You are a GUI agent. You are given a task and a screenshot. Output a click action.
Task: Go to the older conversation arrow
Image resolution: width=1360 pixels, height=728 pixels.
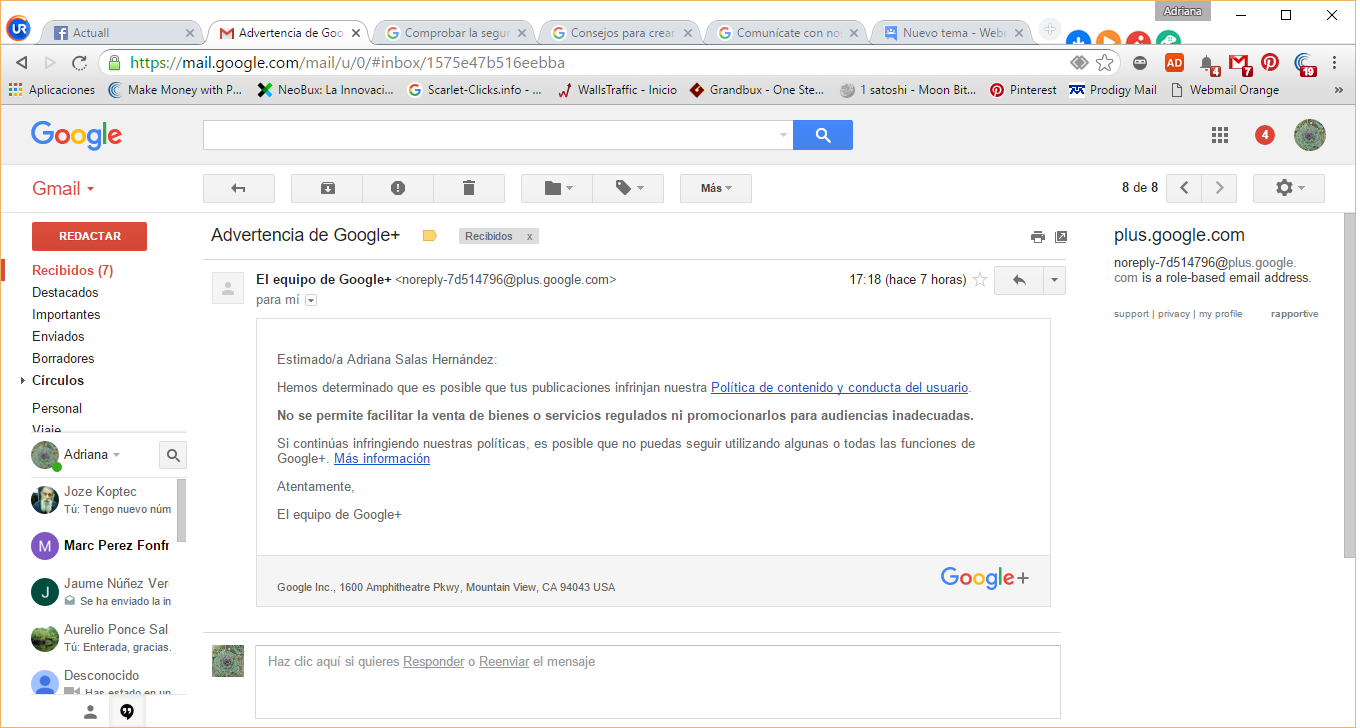click(1219, 188)
